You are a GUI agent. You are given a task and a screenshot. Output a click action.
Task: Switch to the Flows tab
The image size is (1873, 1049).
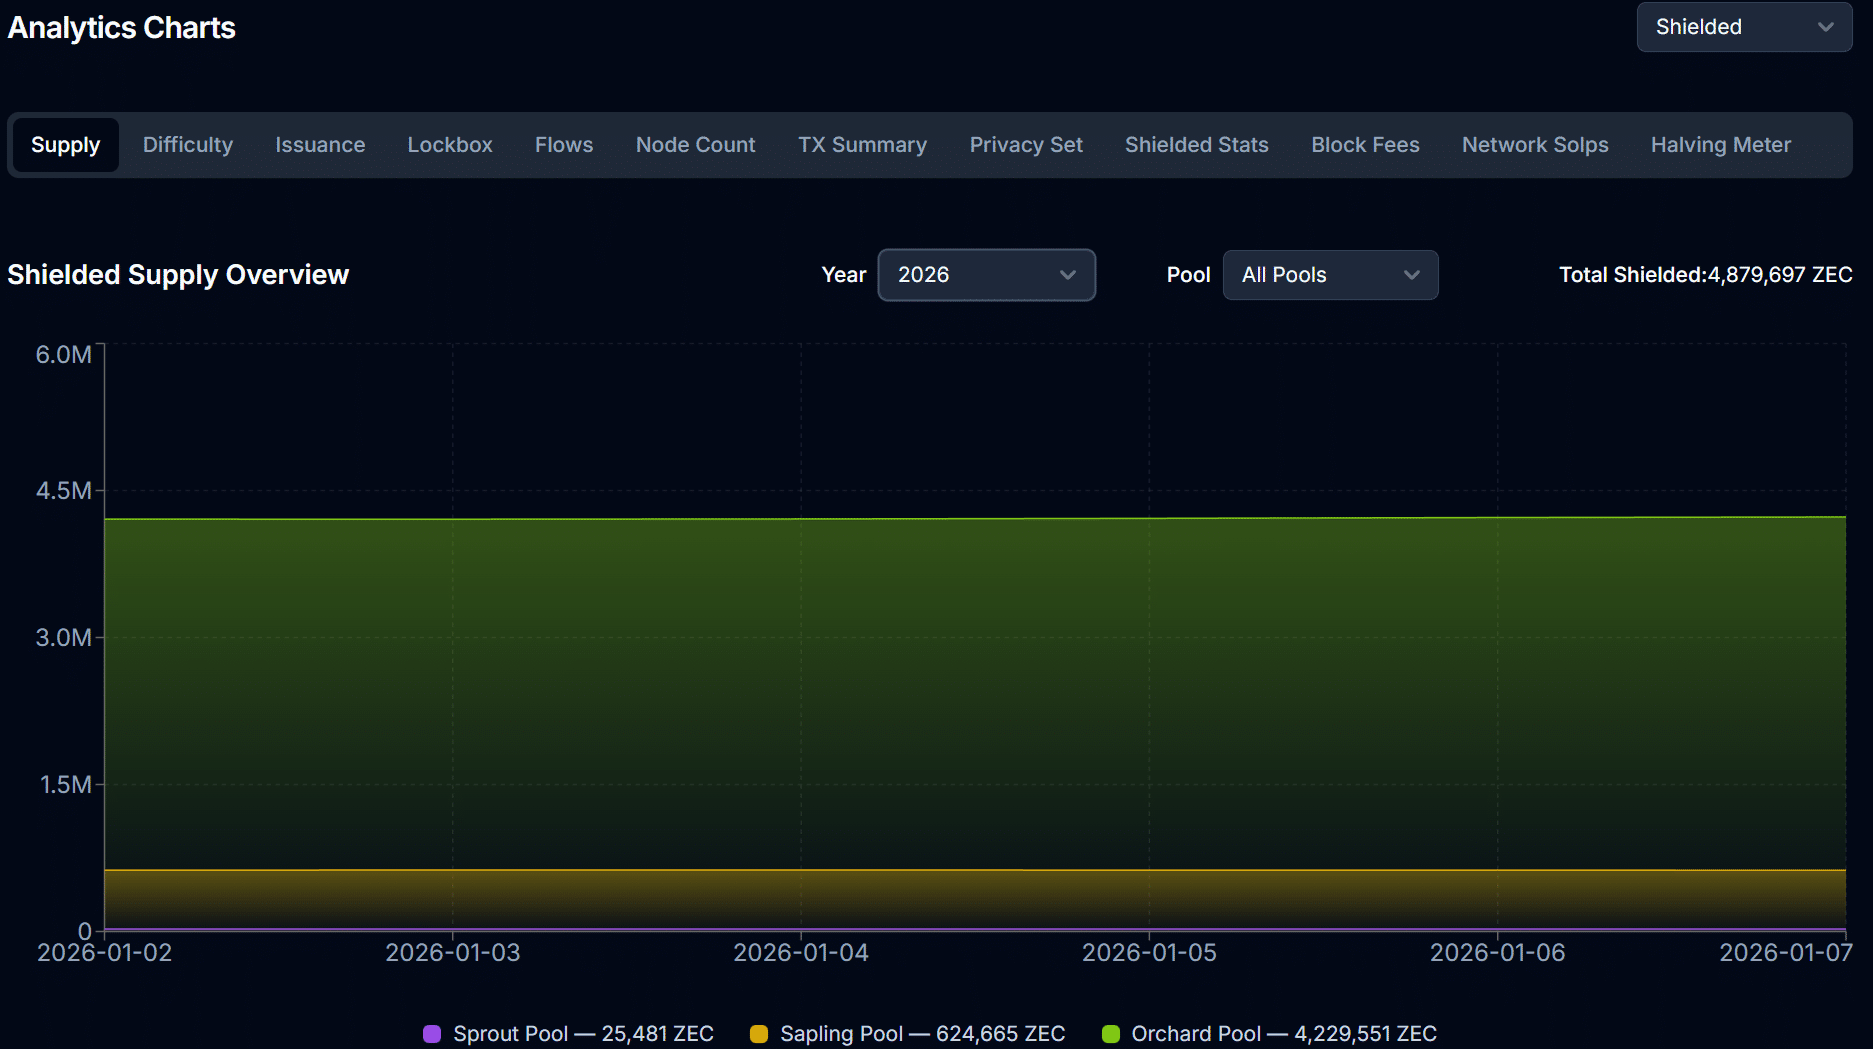coord(564,145)
